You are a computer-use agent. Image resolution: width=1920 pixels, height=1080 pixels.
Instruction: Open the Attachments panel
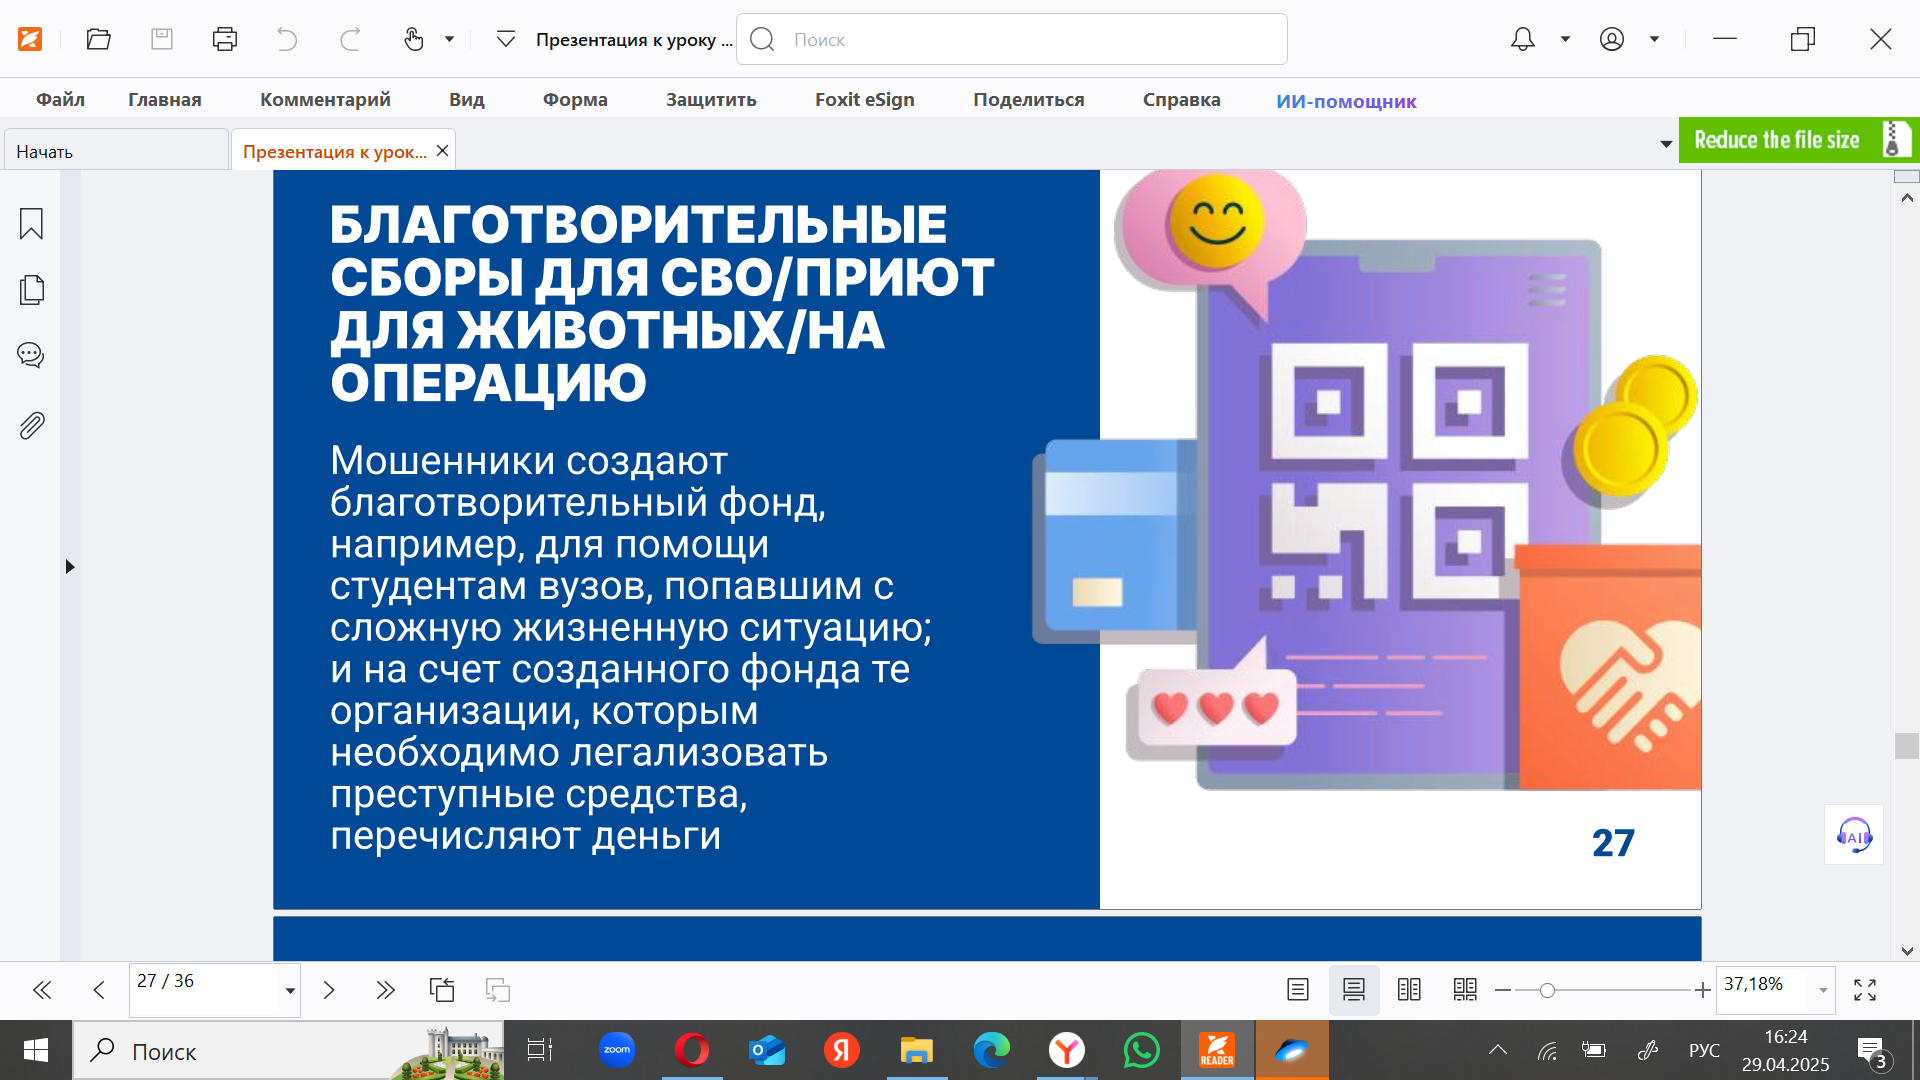(x=31, y=426)
